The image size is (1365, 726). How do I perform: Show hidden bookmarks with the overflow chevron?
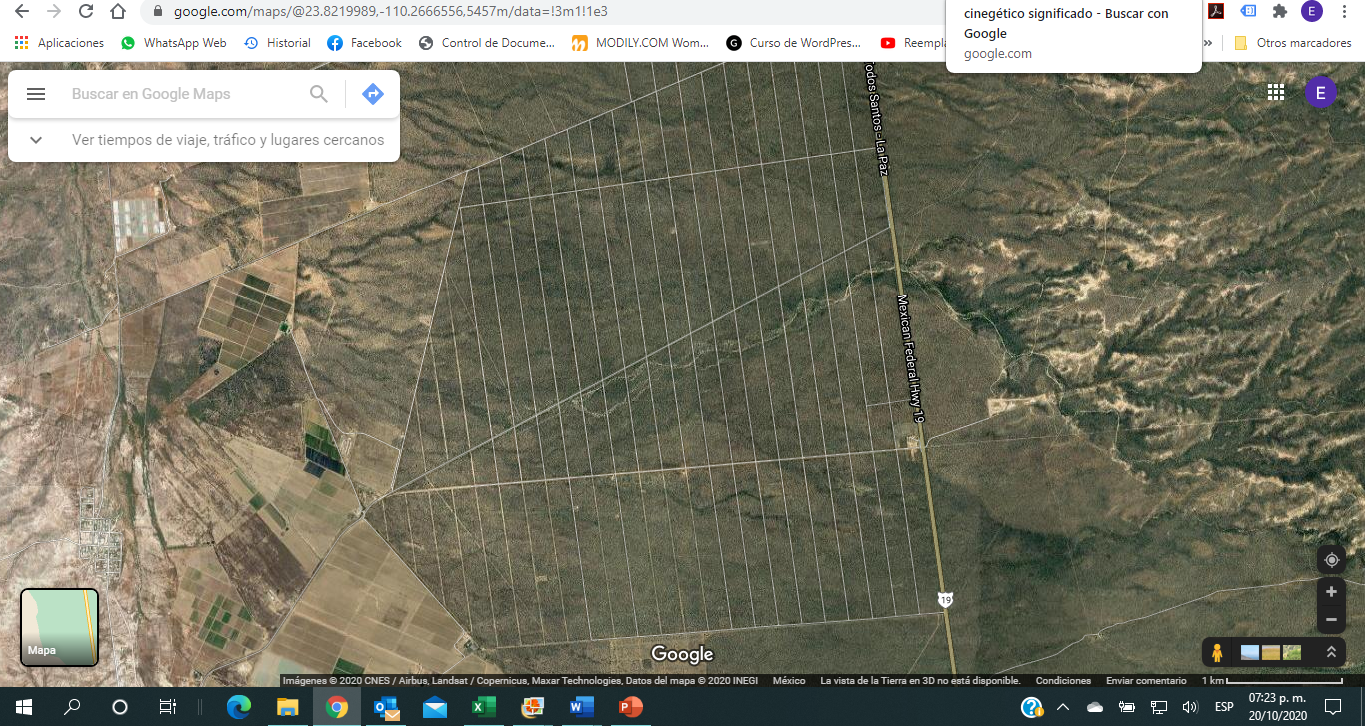1208,43
